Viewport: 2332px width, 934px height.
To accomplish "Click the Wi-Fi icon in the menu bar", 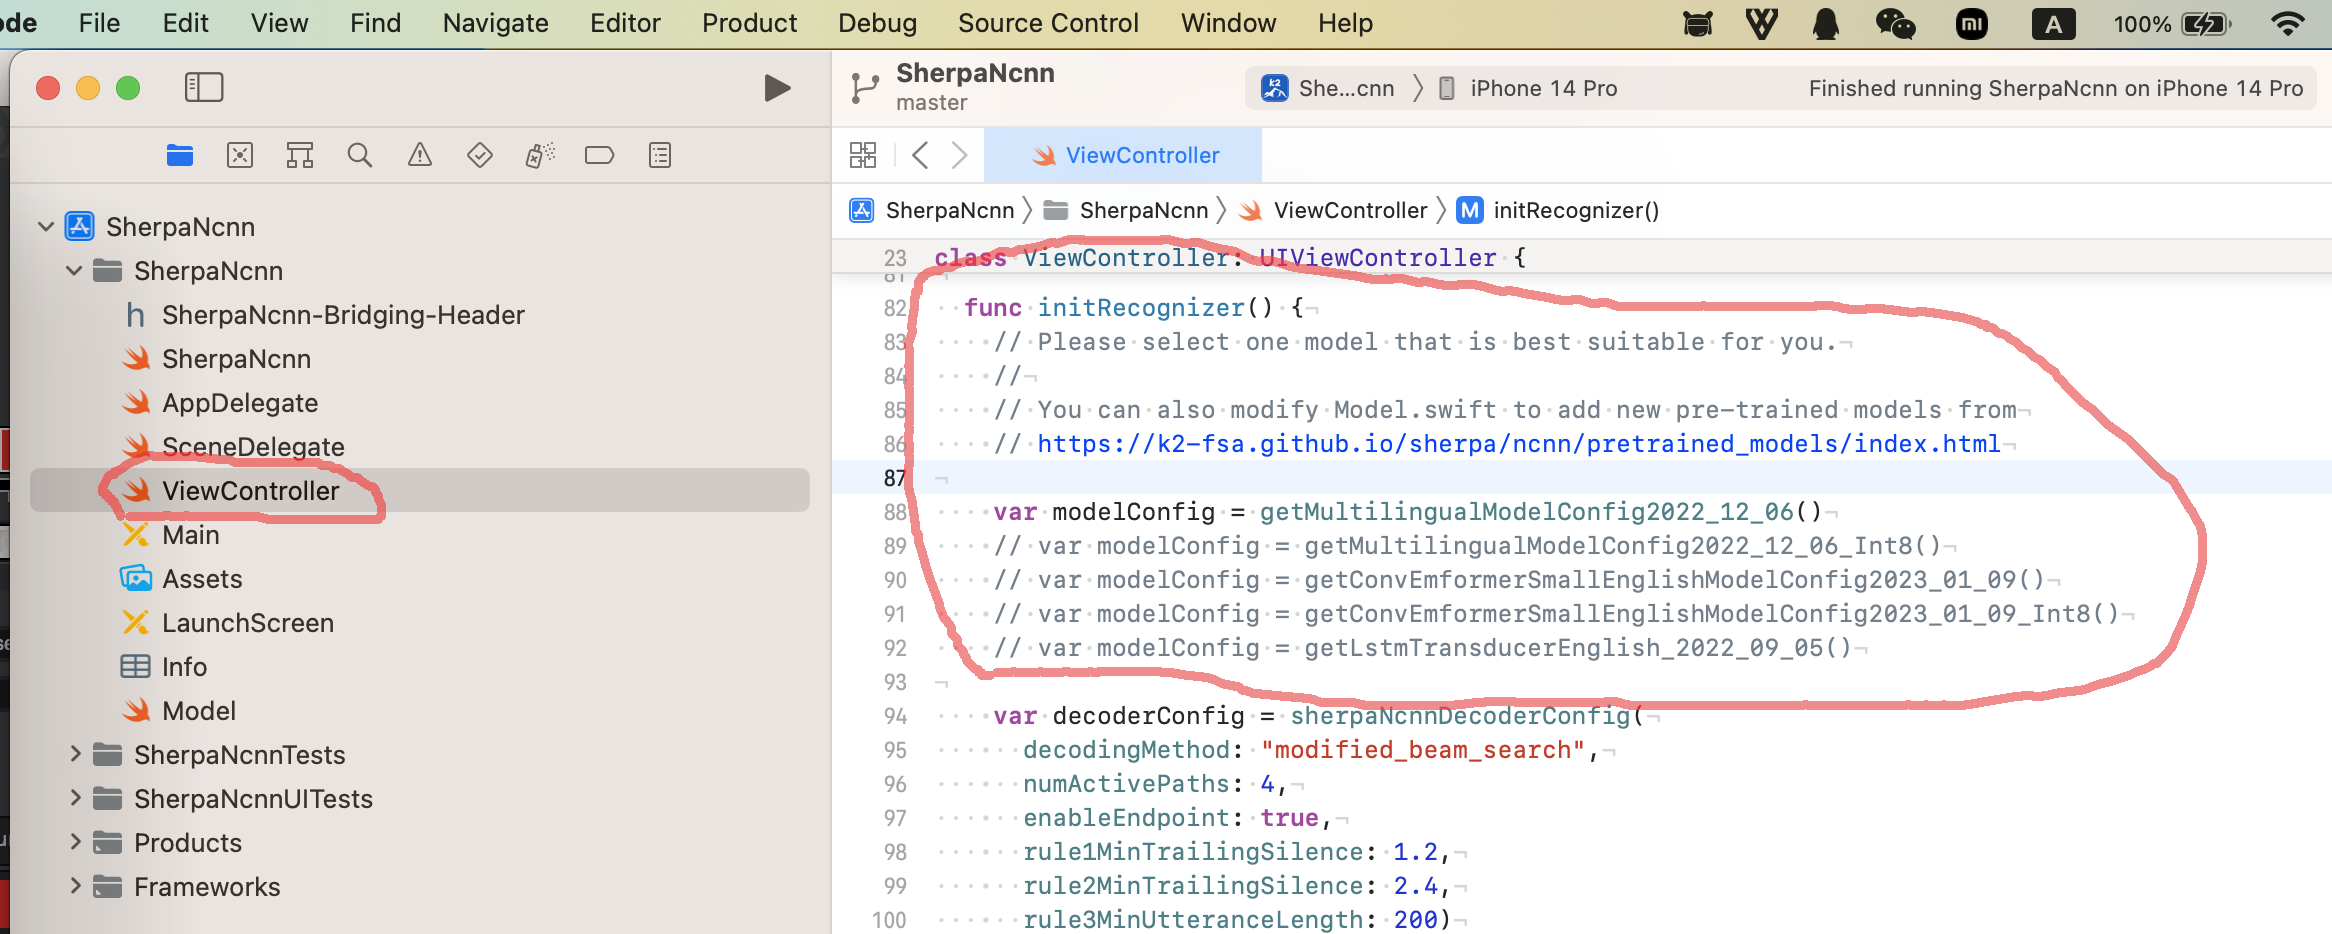I will pyautogui.click(x=2288, y=23).
